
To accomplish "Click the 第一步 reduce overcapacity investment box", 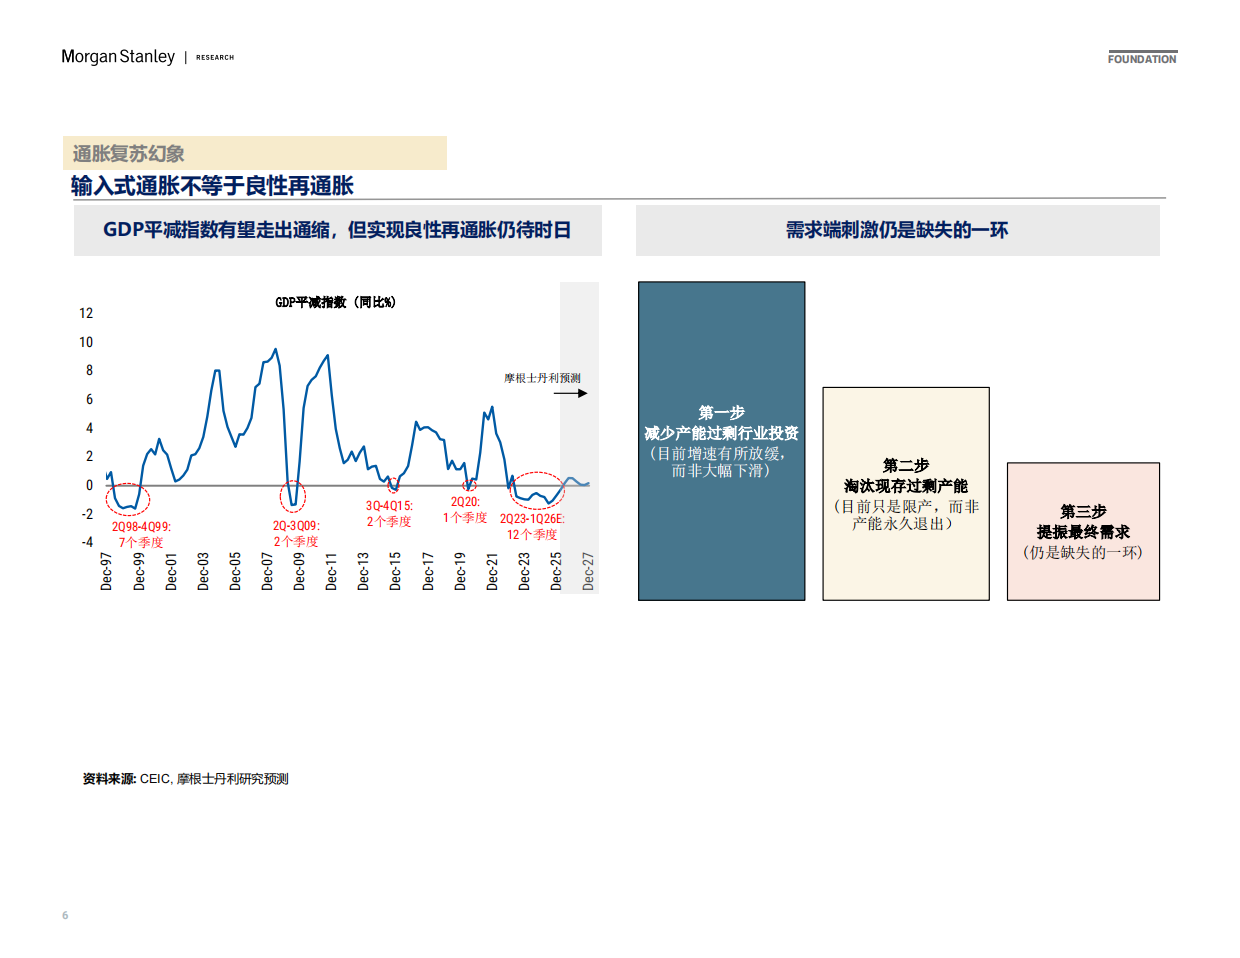I will tap(720, 440).
